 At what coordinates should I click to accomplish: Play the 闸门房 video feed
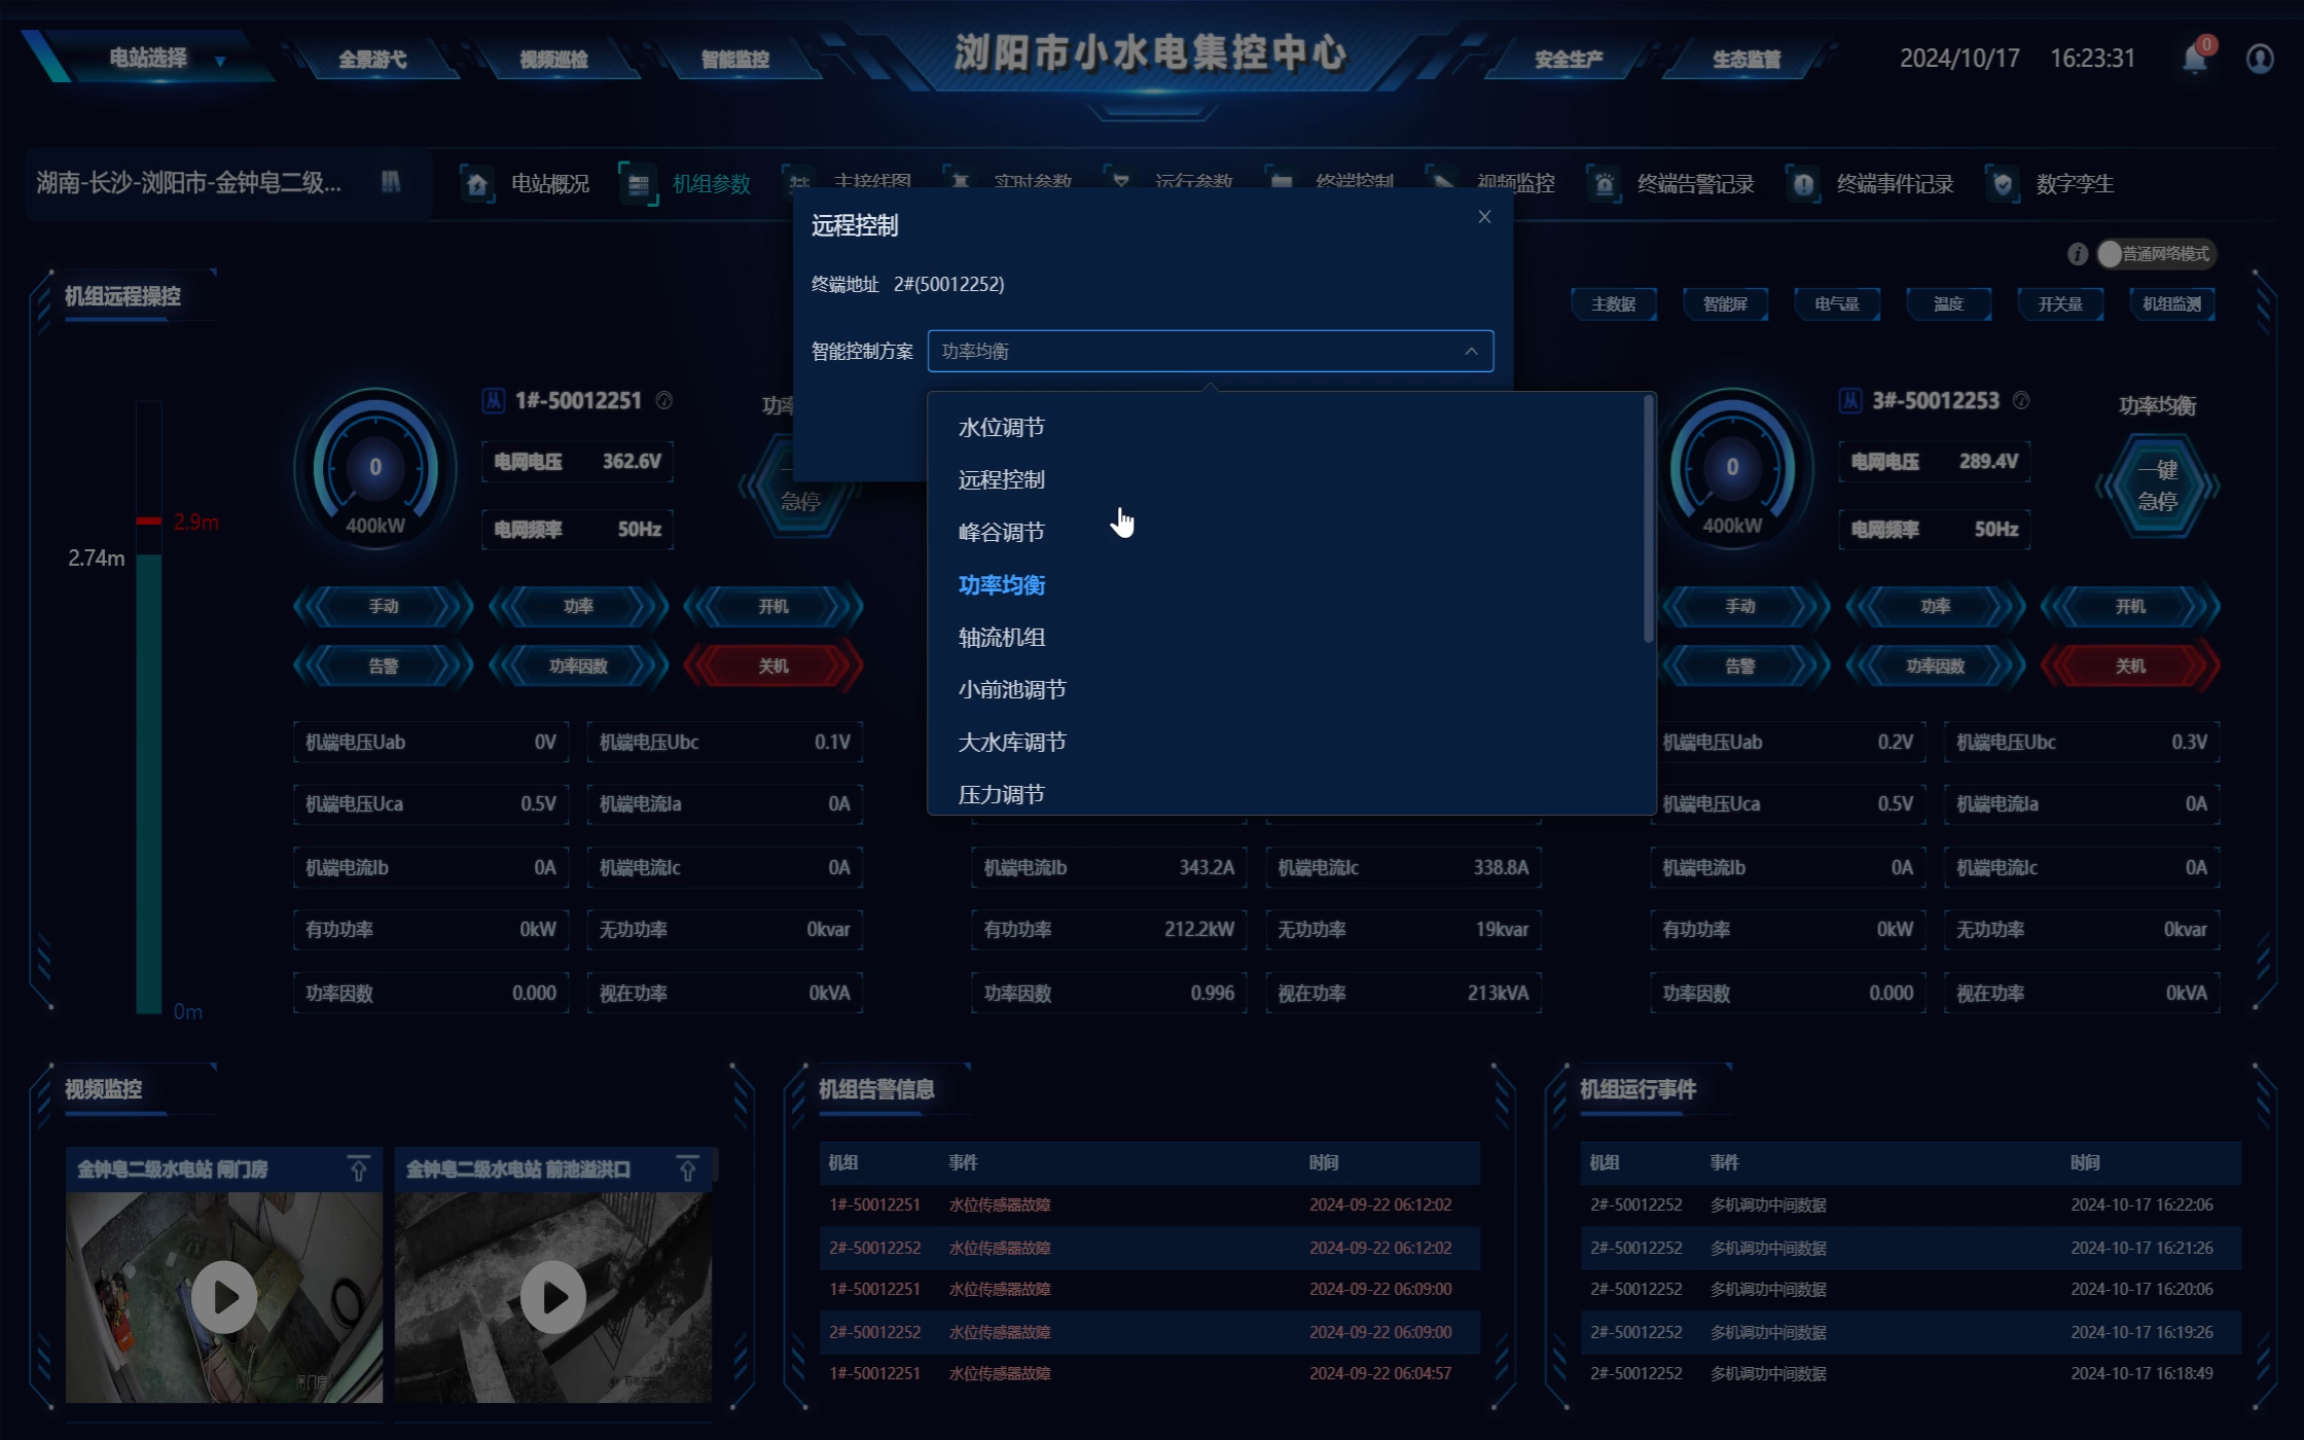pyautogui.click(x=224, y=1296)
